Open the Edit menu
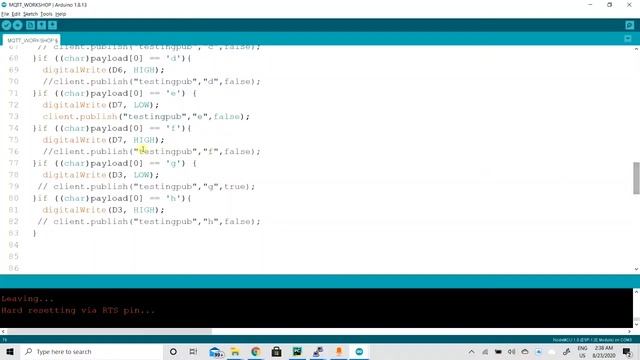 tap(16, 14)
